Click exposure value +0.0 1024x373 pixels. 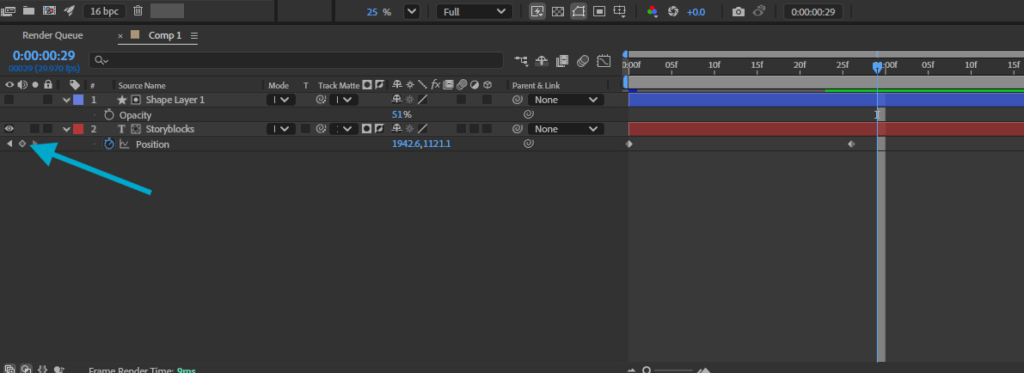click(x=696, y=12)
